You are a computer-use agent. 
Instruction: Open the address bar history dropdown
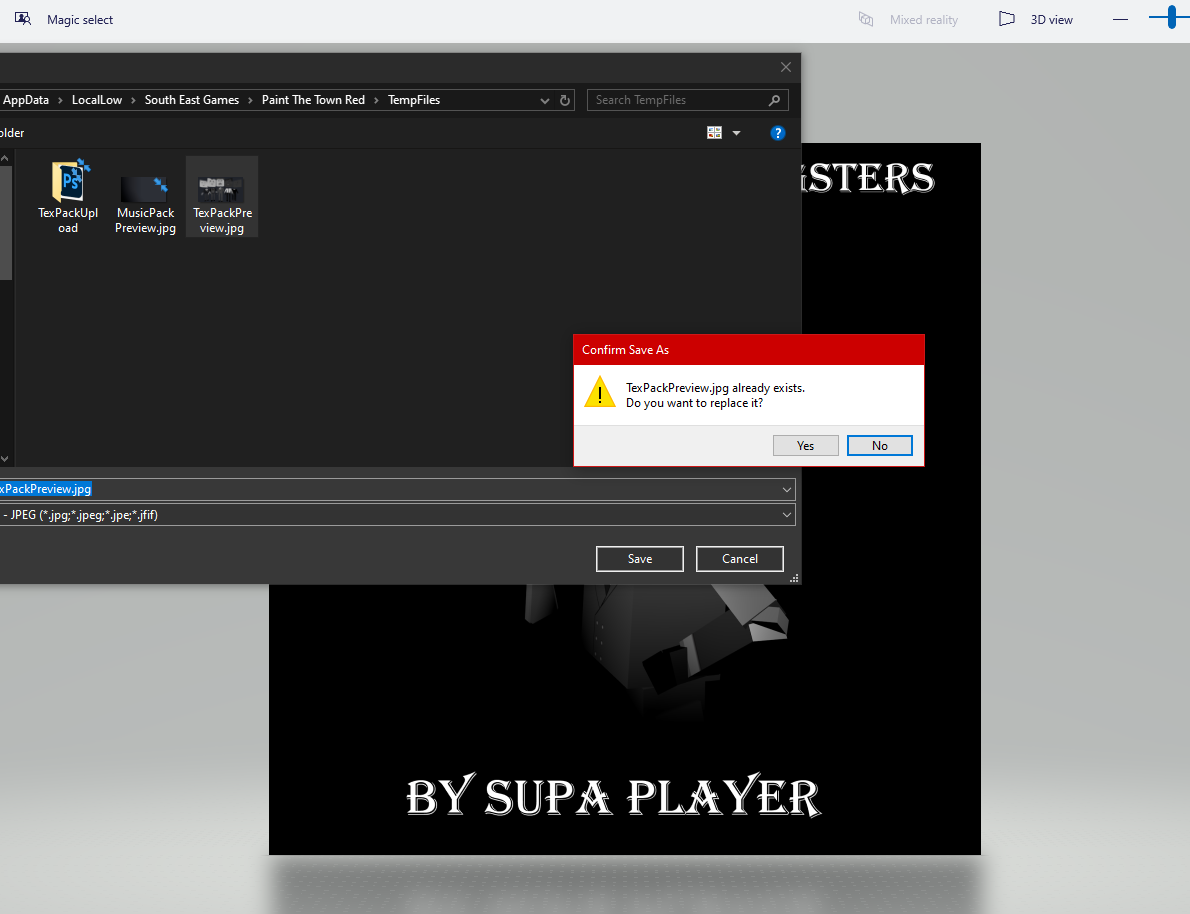coord(544,100)
